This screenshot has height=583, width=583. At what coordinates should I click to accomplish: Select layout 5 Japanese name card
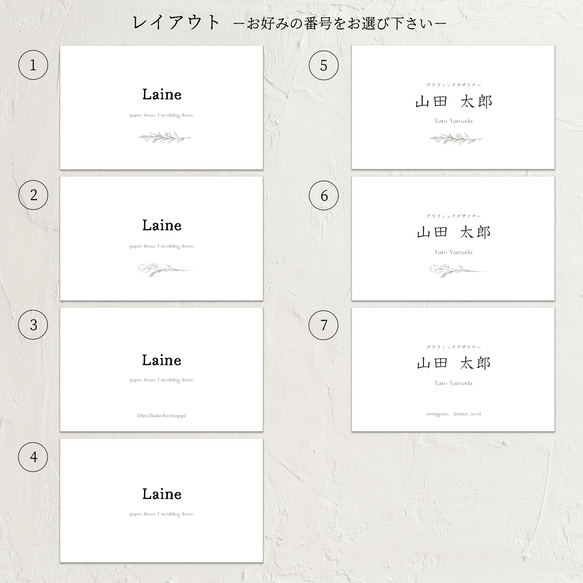453,107
